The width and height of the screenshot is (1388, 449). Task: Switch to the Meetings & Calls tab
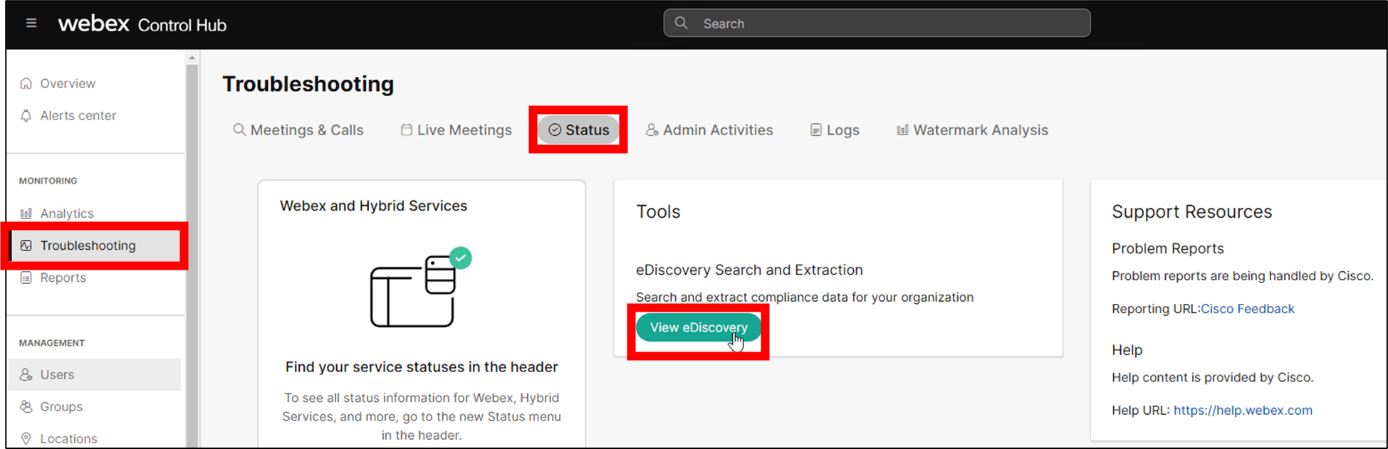(x=298, y=130)
